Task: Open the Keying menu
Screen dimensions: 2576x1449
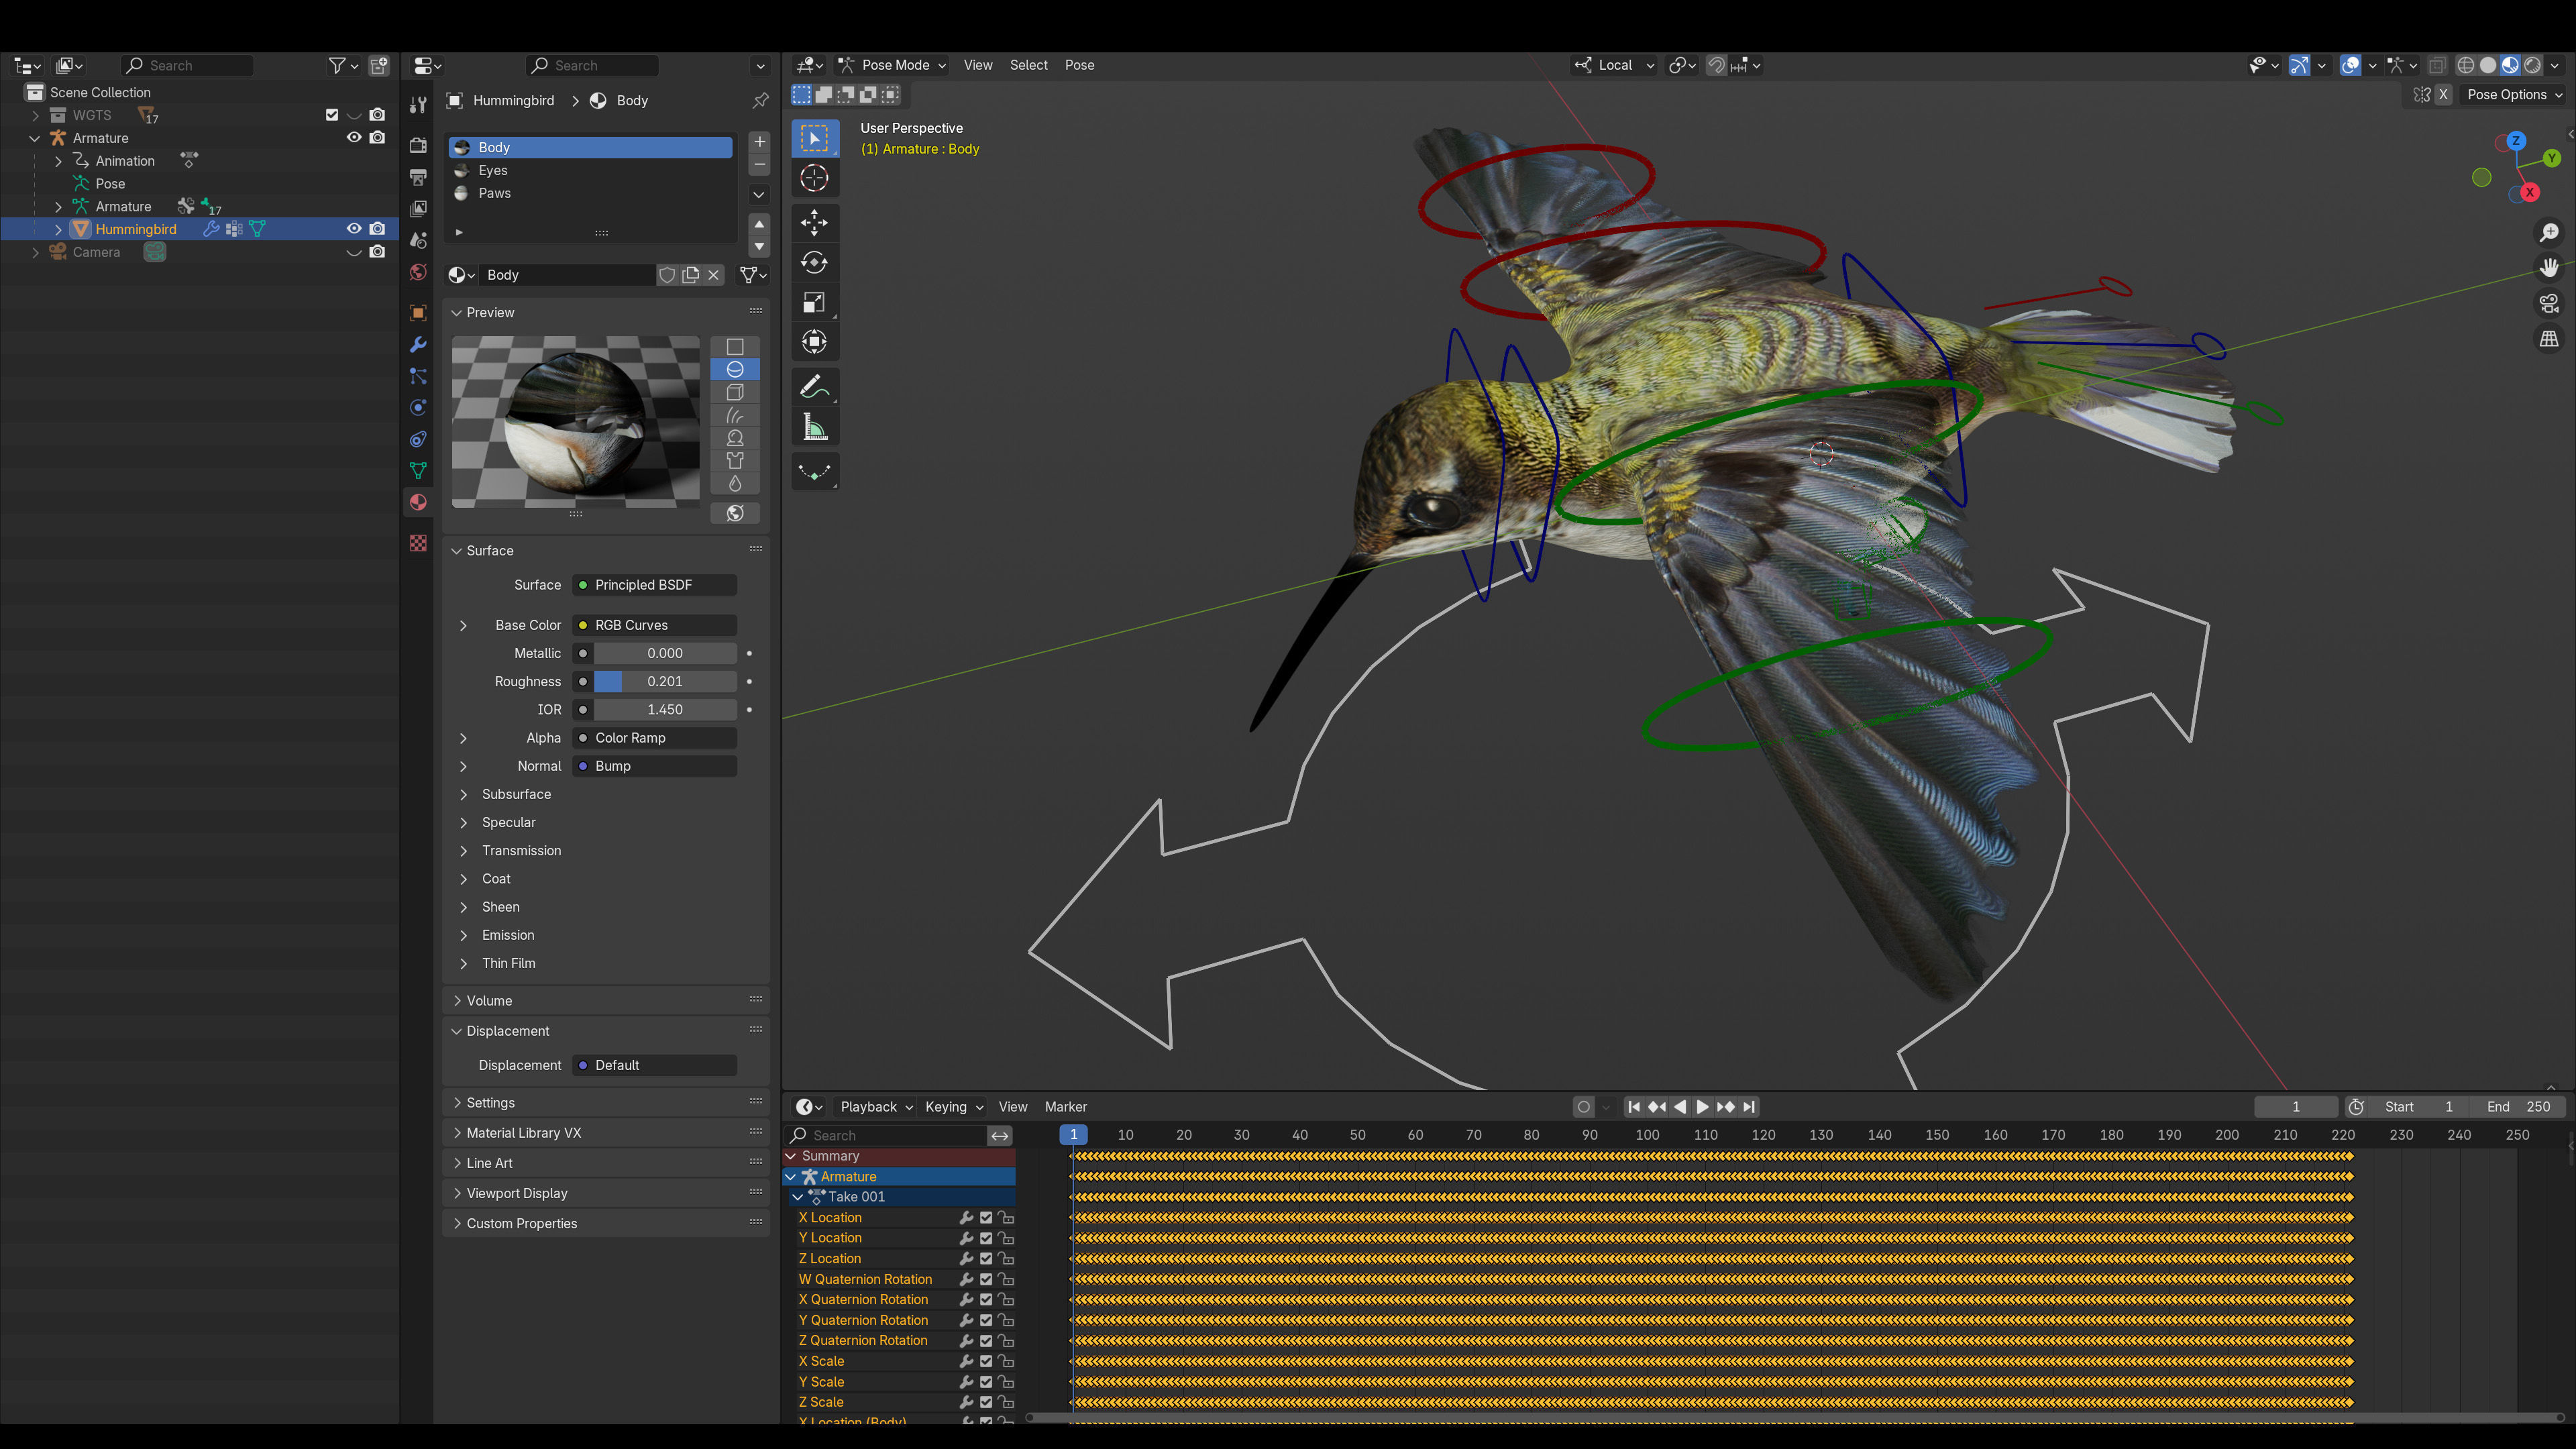Action: point(953,1107)
